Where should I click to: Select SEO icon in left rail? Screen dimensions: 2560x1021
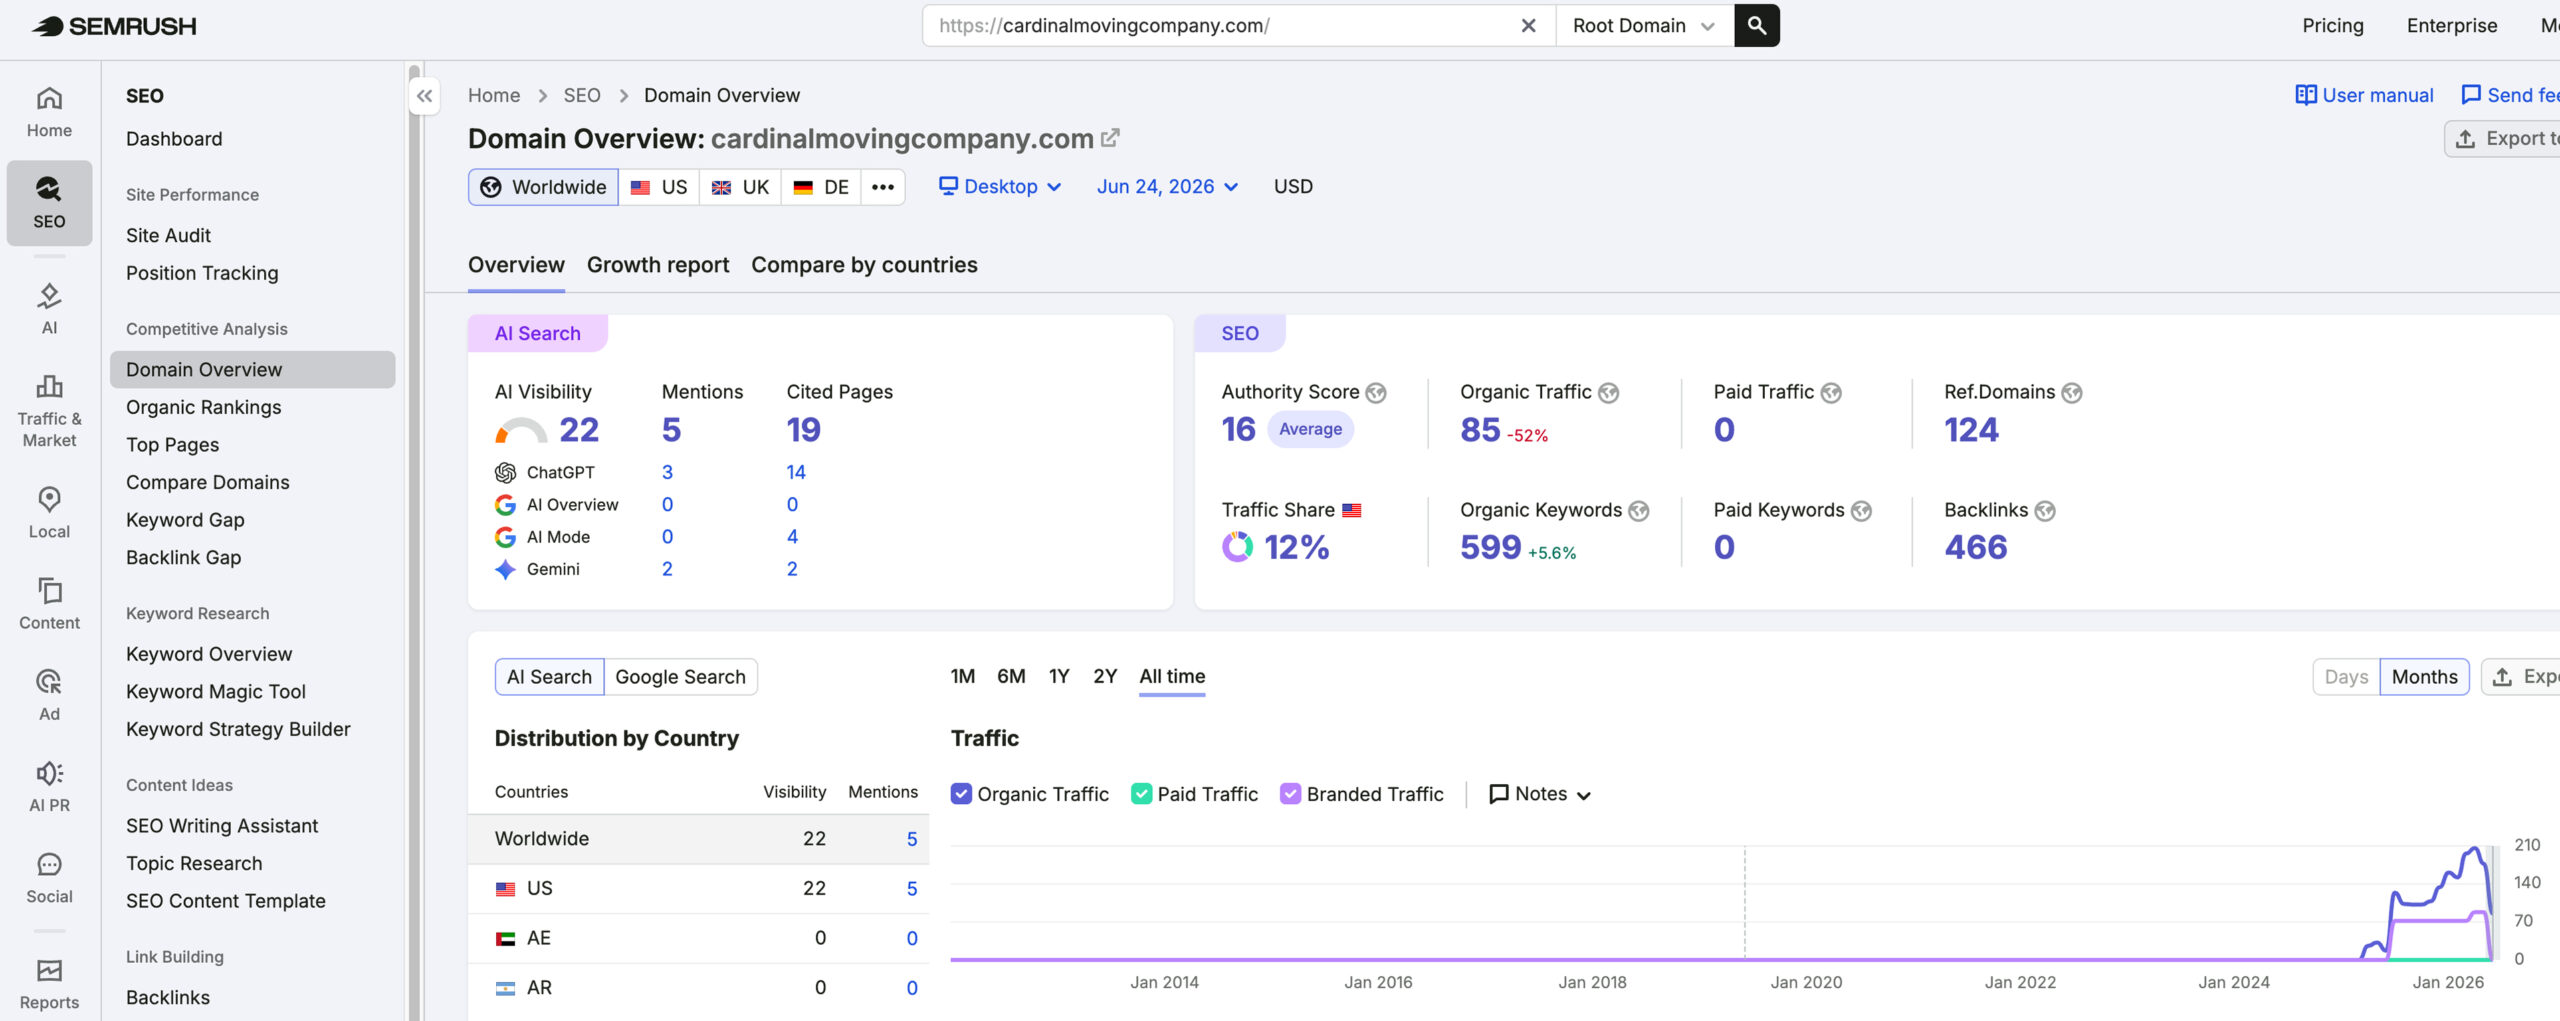click(49, 203)
